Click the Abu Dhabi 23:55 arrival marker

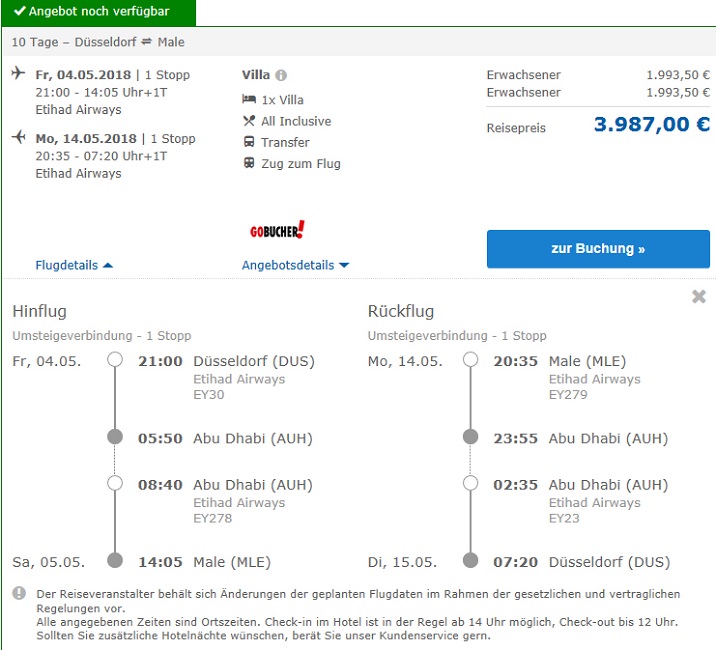coord(470,437)
